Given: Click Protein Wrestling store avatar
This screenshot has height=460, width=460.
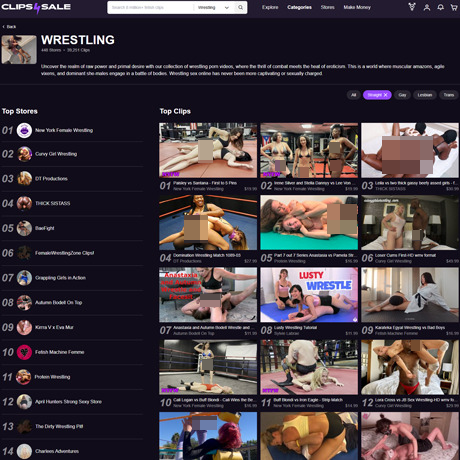Looking at the screenshot, I should tap(24, 377).
